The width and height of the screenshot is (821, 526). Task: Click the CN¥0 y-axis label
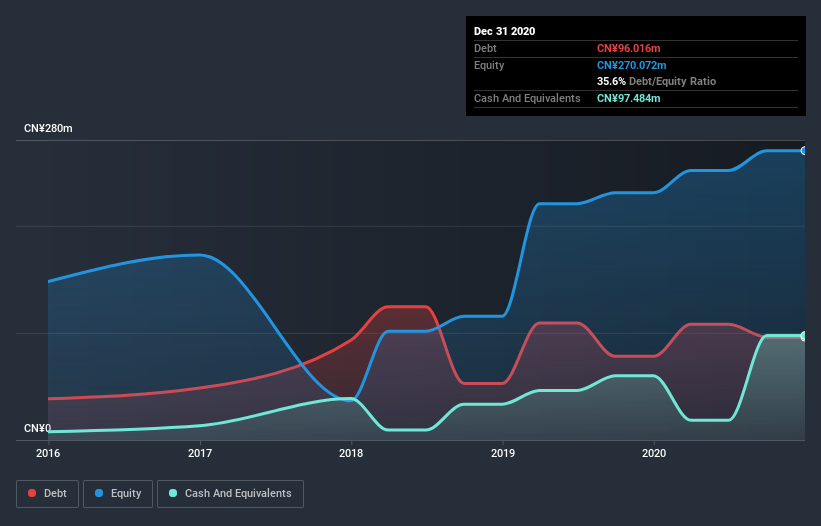(x=37, y=428)
